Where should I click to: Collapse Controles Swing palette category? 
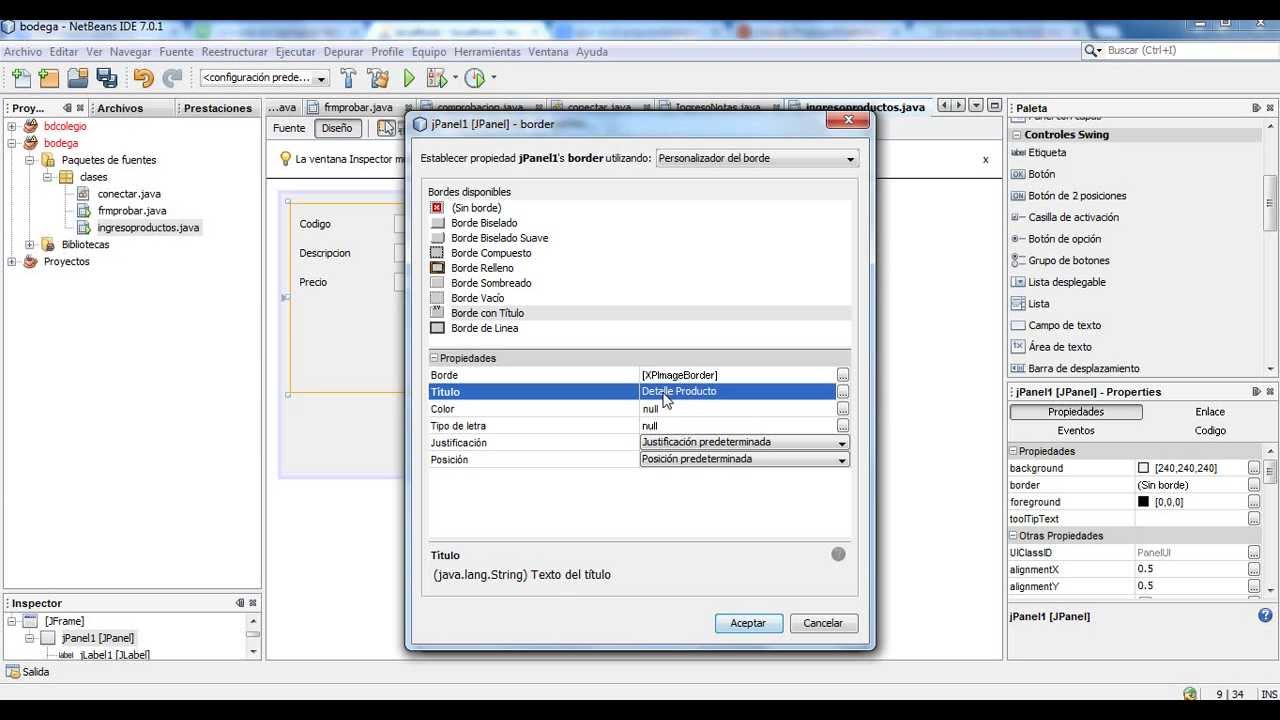tap(1017, 134)
